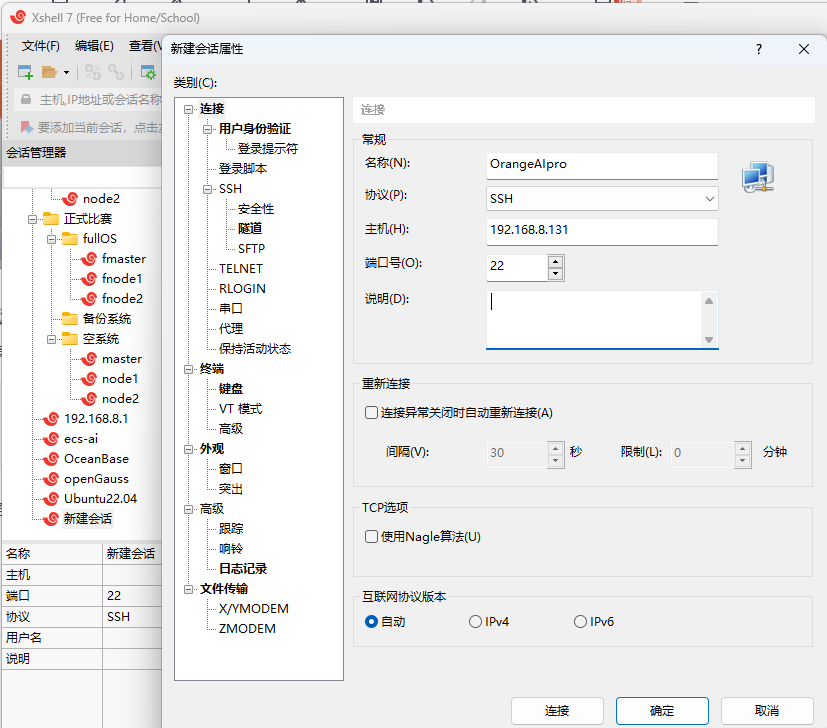Select the openGauss session icon
Image resolution: width=827 pixels, height=728 pixels.
coord(50,478)
